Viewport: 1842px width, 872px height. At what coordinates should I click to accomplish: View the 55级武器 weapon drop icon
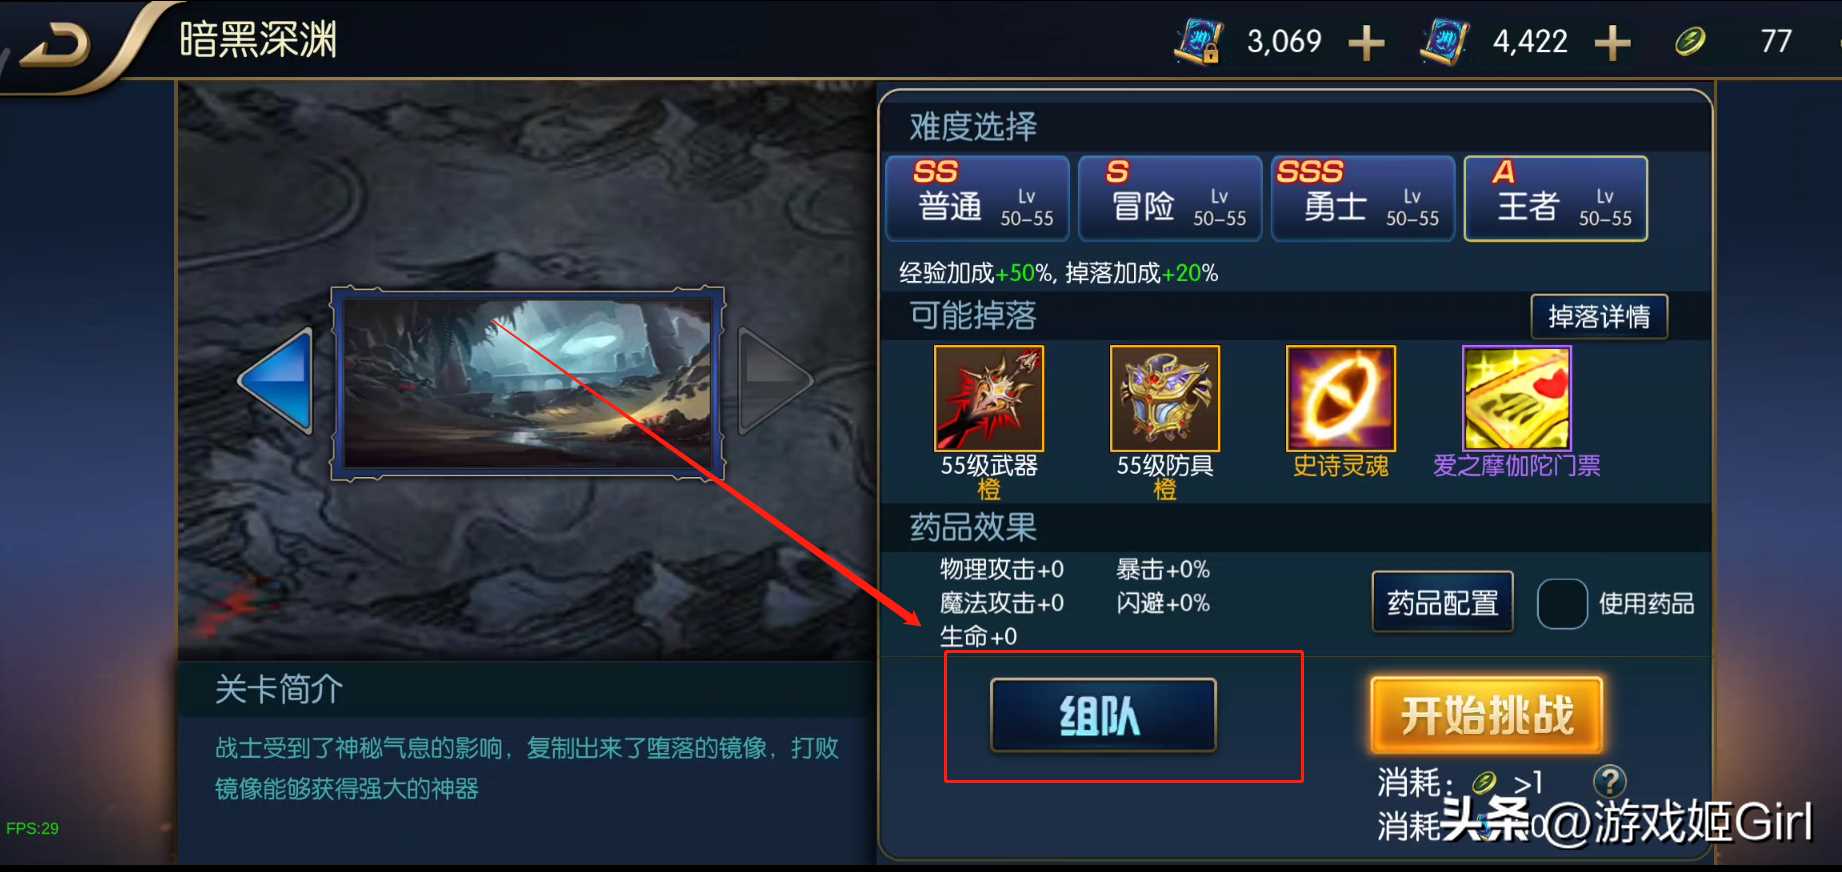coord(989,398)
